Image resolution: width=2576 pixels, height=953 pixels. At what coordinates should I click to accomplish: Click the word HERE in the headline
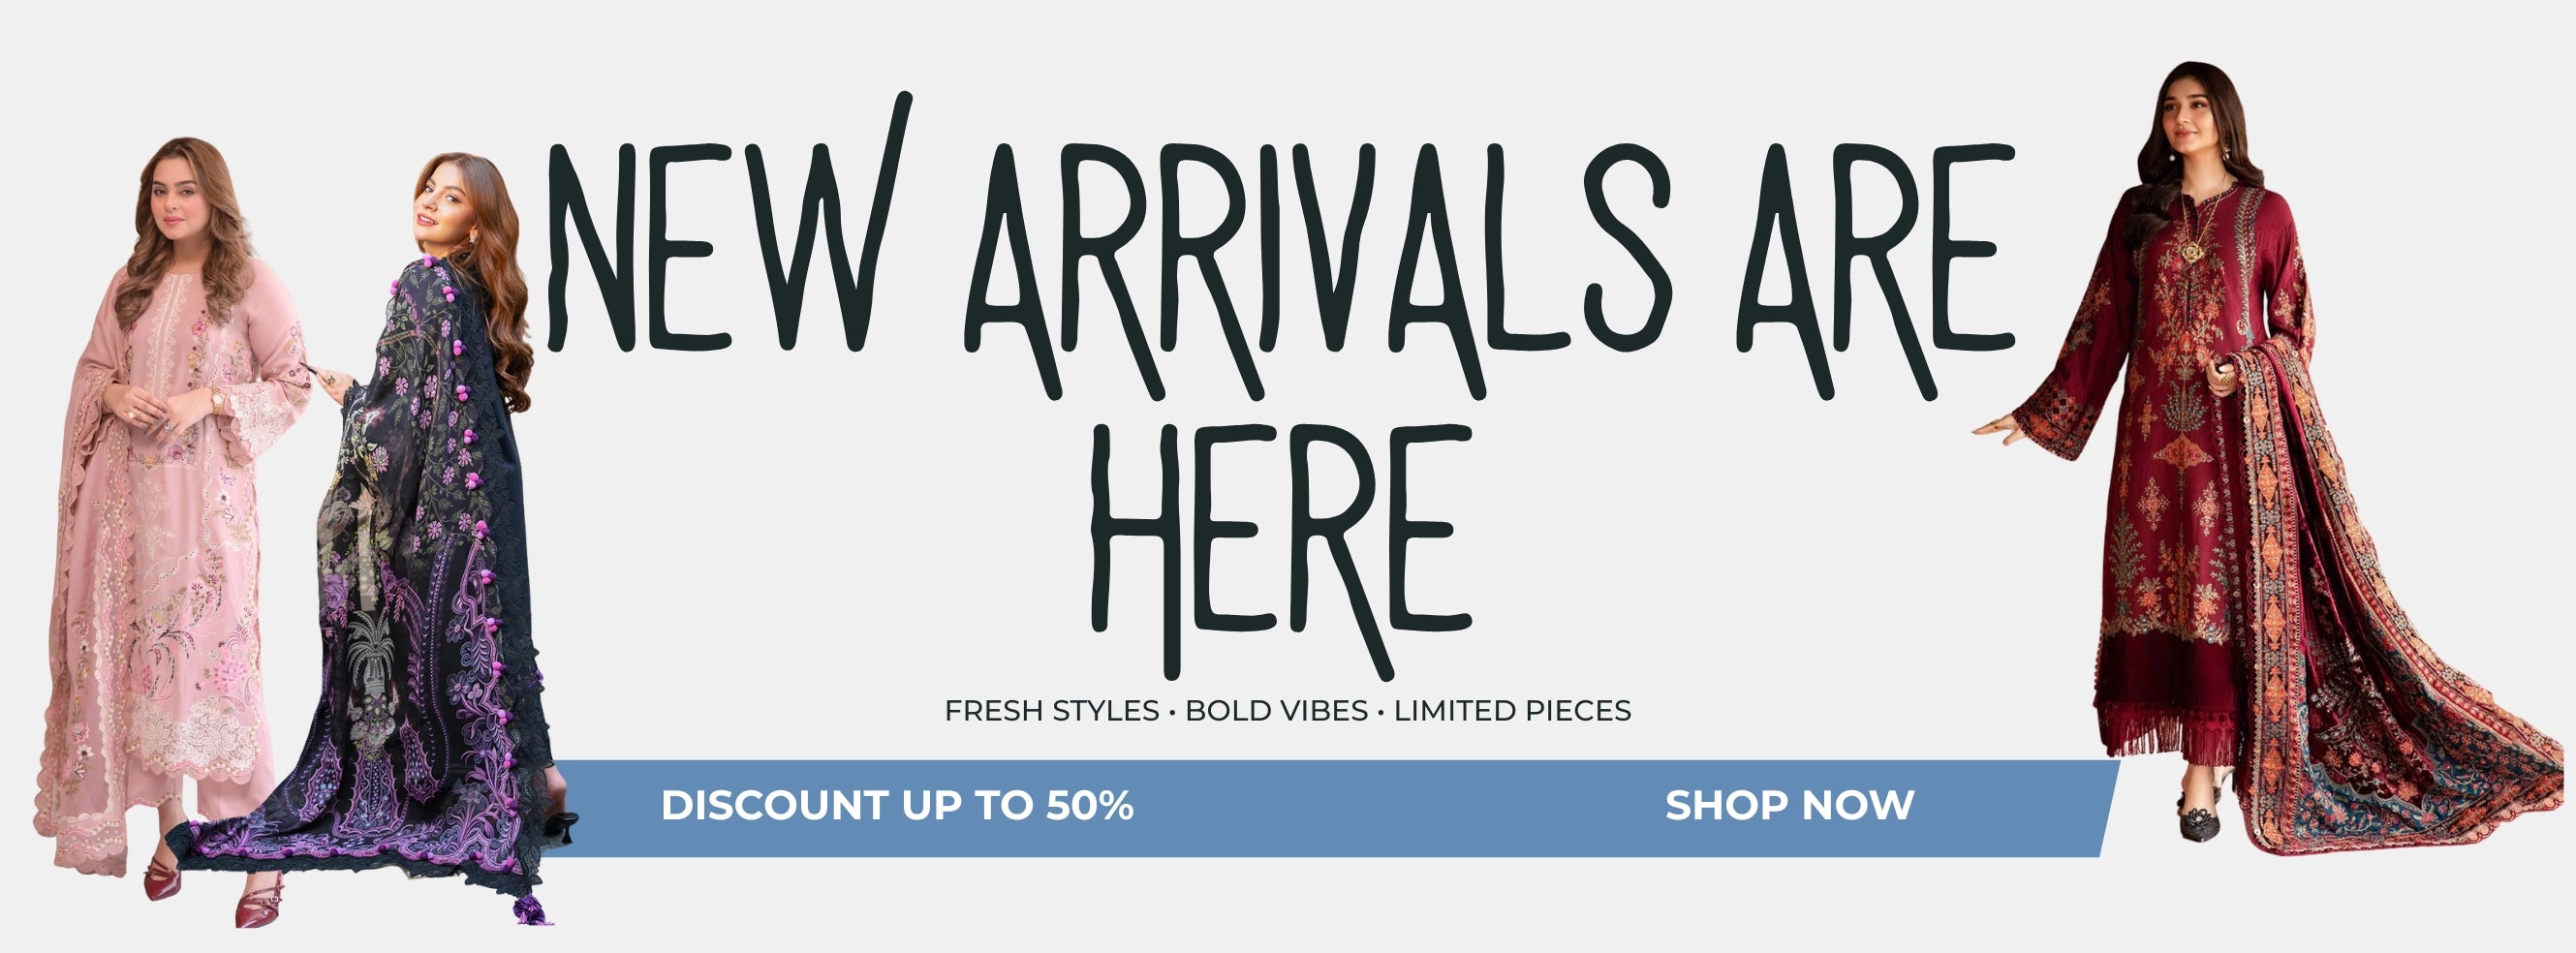click(1282, 550)
